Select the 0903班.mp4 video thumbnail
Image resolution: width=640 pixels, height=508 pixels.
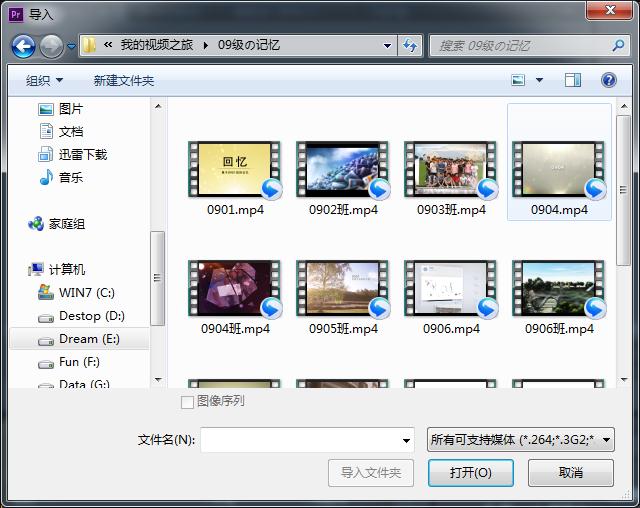click(x=451, y=169)
